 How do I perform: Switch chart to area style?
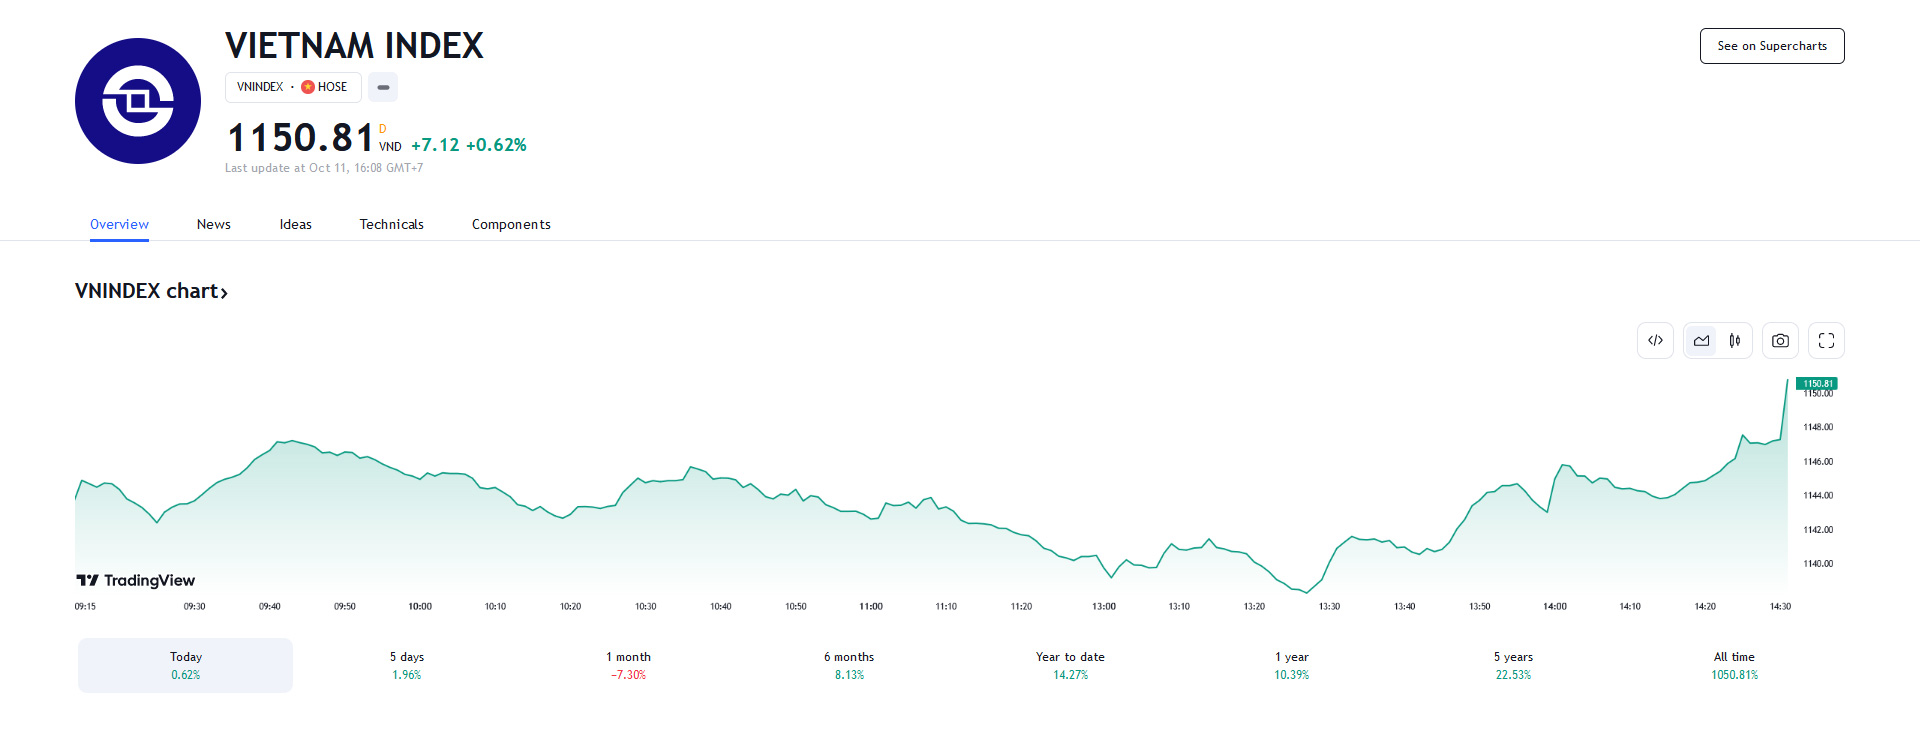point(1701,341)
